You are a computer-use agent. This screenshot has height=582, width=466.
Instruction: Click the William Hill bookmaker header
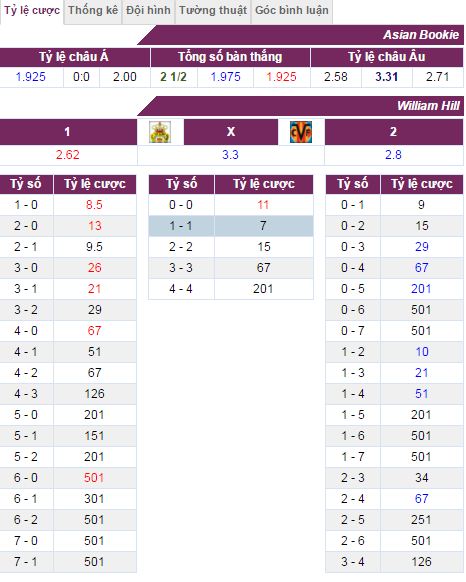(428, 106)
